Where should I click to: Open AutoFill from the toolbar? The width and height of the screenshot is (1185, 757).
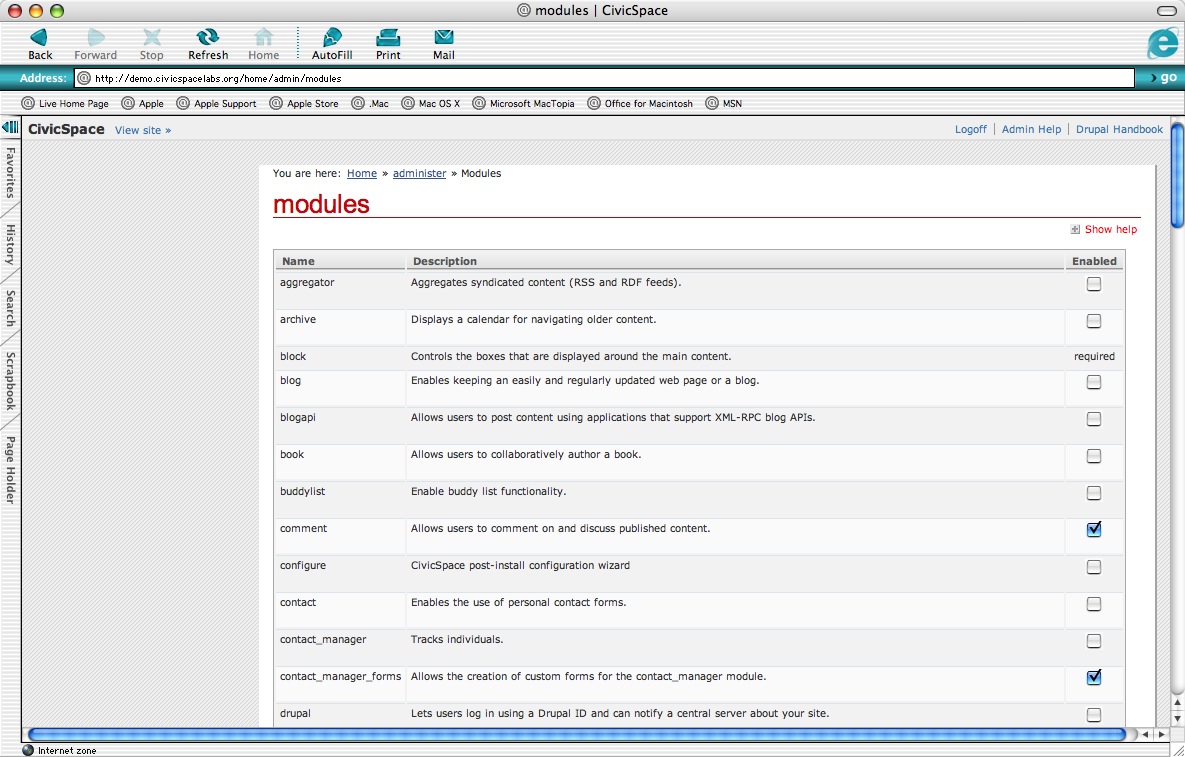[332, 44]
